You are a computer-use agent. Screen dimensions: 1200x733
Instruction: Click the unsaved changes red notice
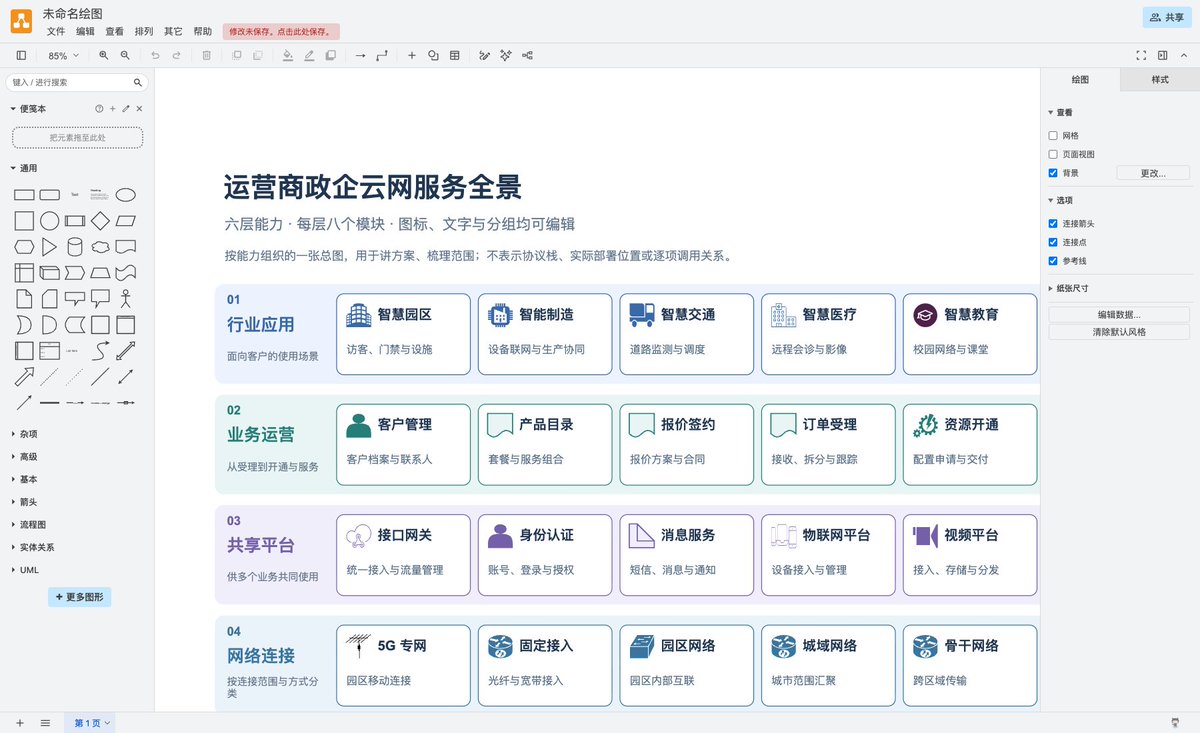(x=281, y=31)
